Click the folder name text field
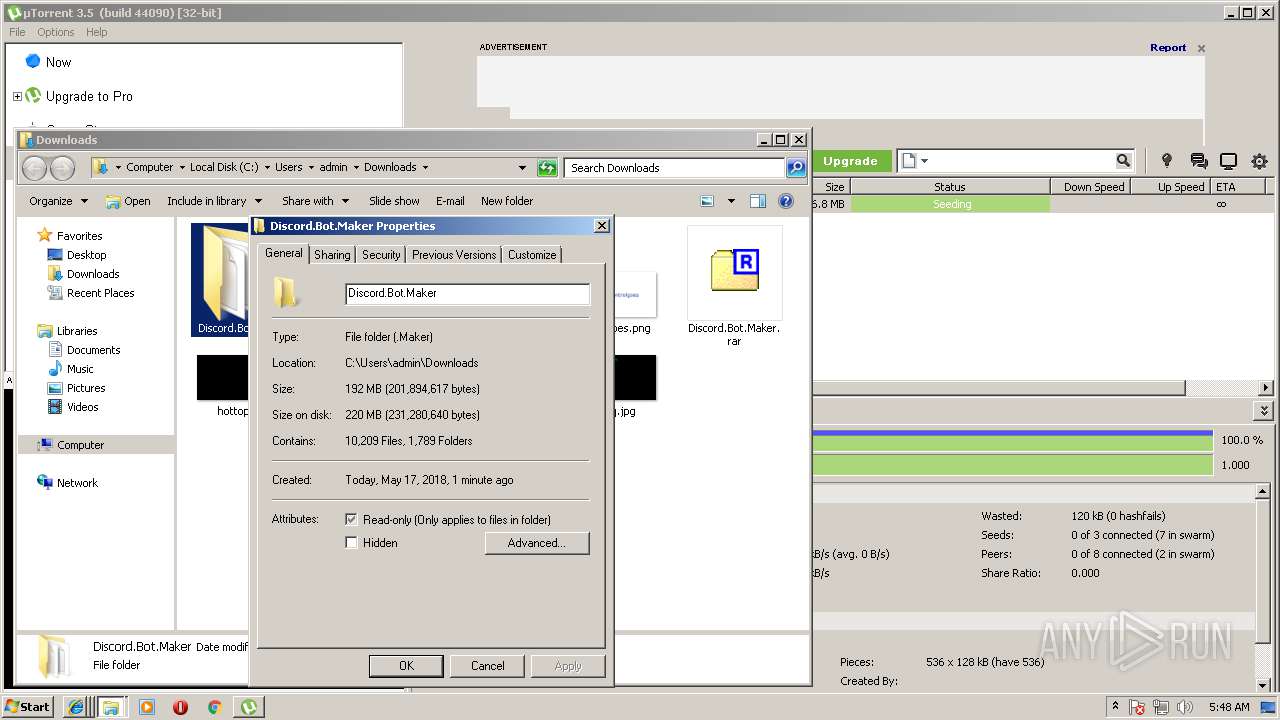Viewport: 1280px width, 720px height. click(467, 293)
